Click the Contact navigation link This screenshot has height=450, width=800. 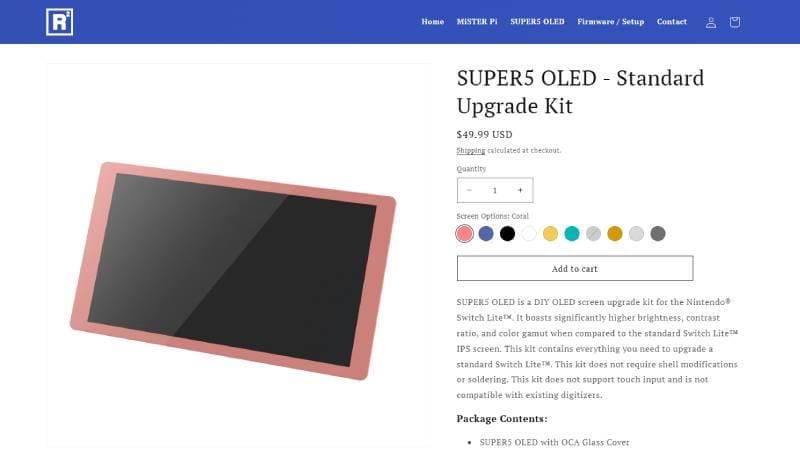click(x=672, y=22)
